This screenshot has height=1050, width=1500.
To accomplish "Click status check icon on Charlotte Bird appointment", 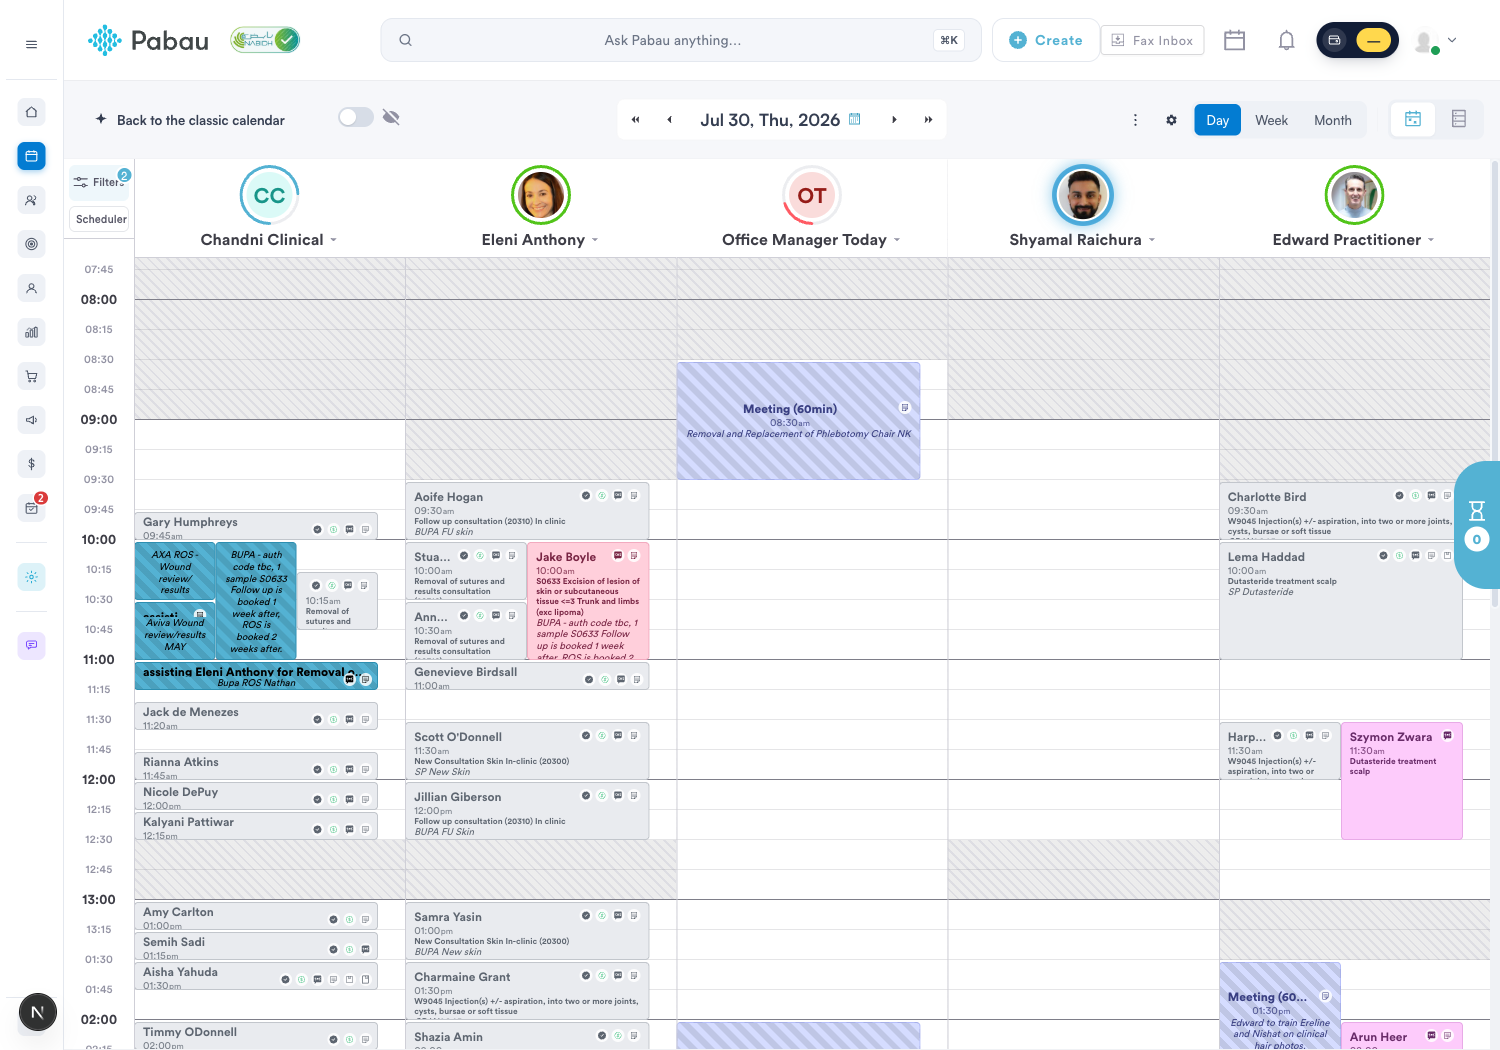I will point(1399,495).
